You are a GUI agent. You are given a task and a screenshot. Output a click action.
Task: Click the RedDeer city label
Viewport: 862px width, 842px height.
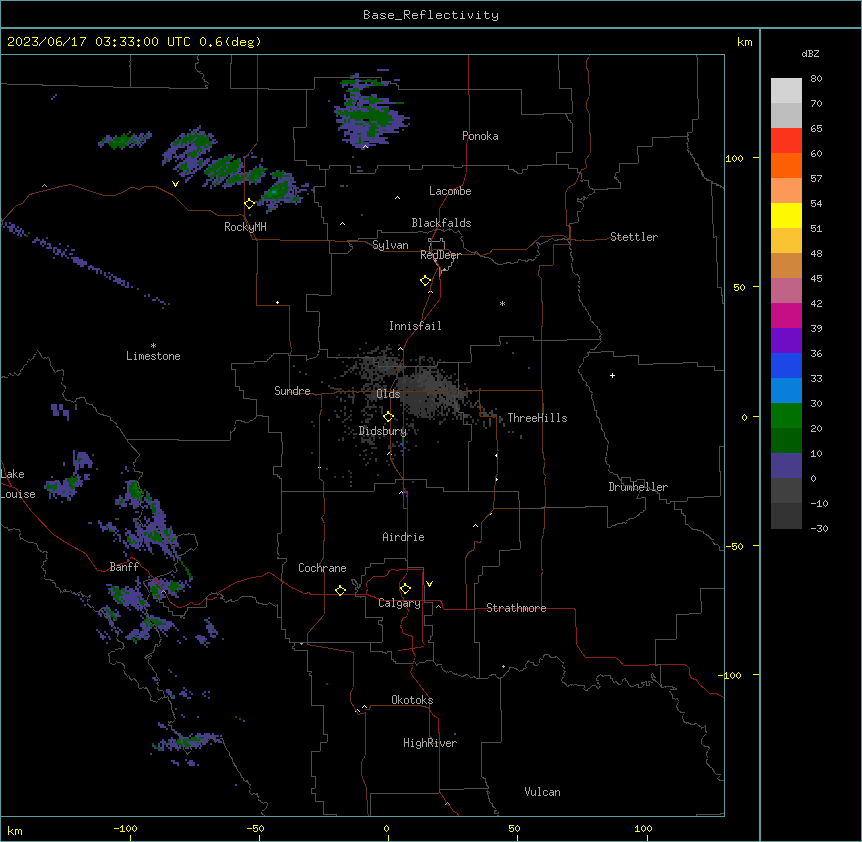click(x=440, y=255)
